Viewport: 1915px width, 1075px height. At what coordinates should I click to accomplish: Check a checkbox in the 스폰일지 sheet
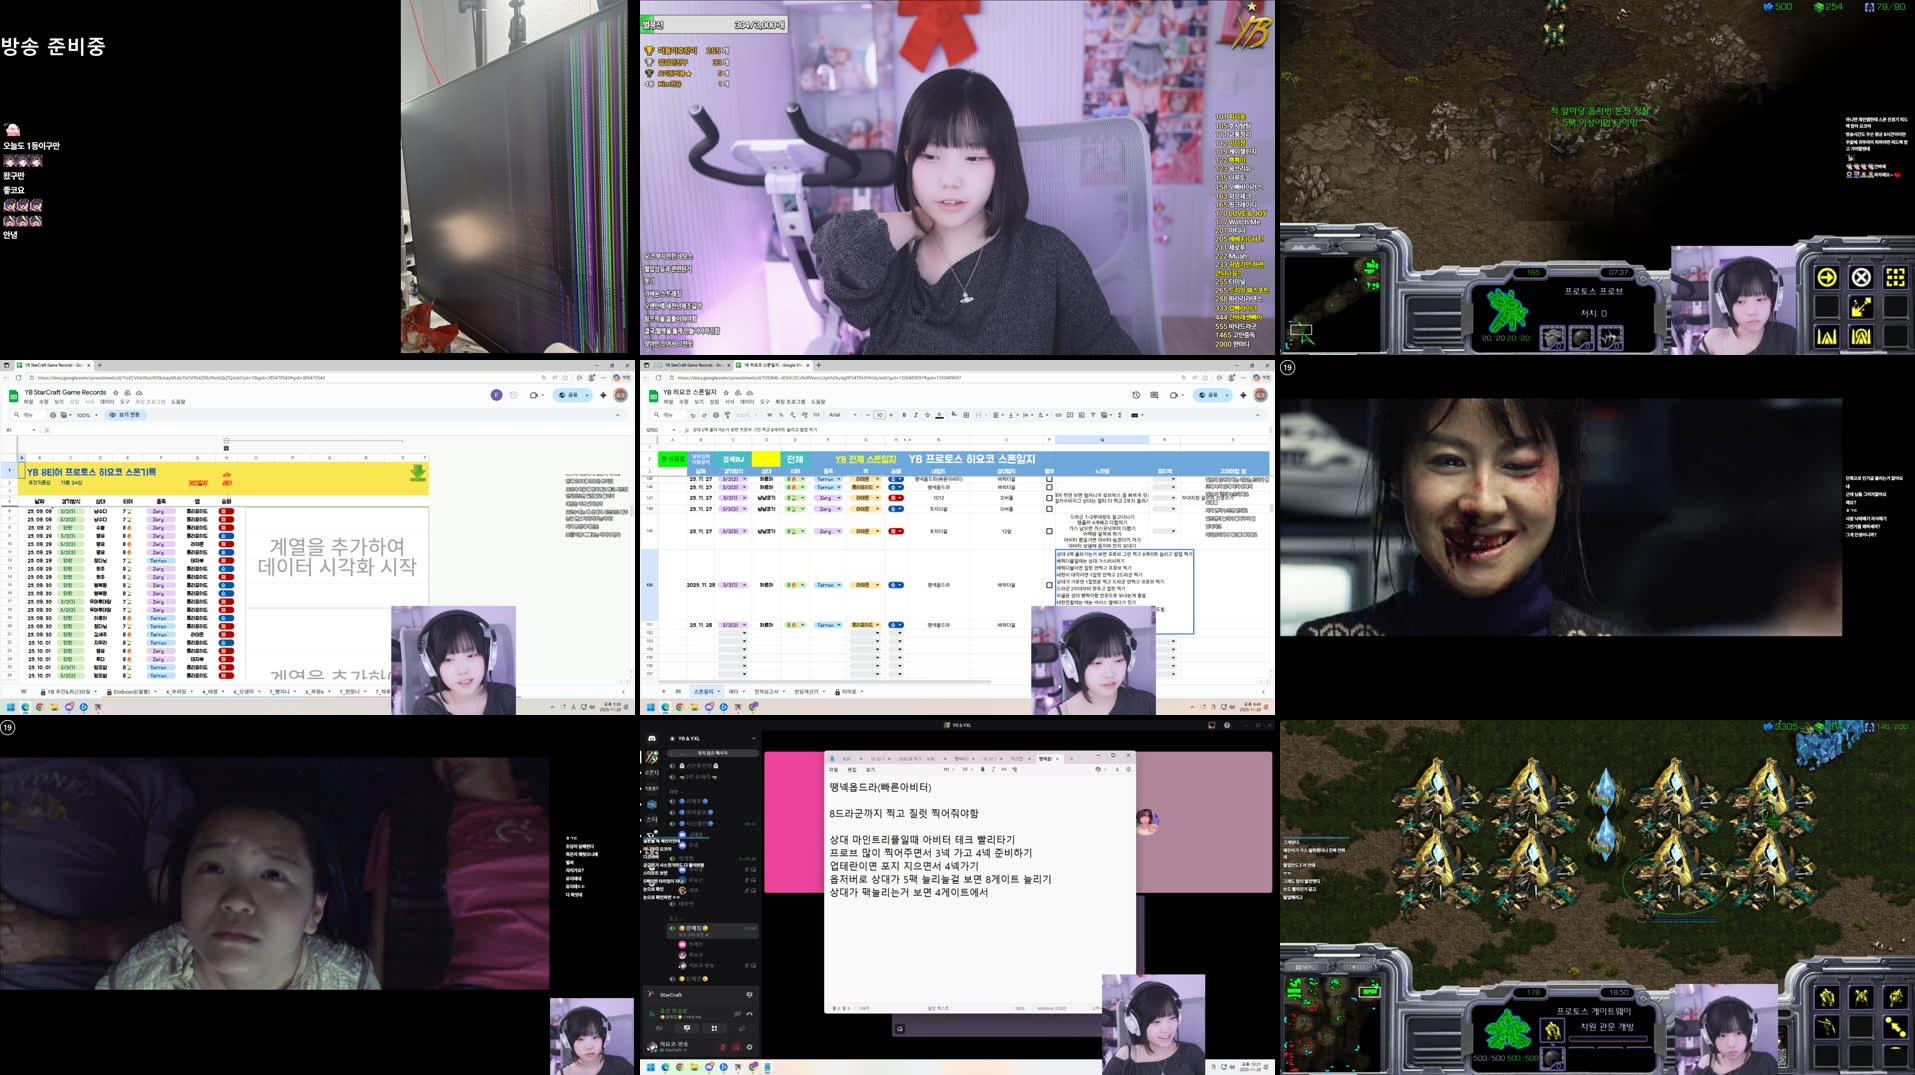point(1048,479)
